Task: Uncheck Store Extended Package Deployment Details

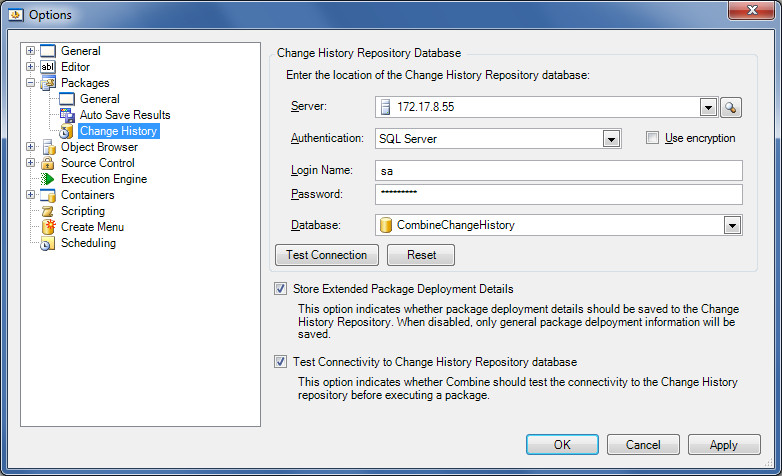Action: 280,289
